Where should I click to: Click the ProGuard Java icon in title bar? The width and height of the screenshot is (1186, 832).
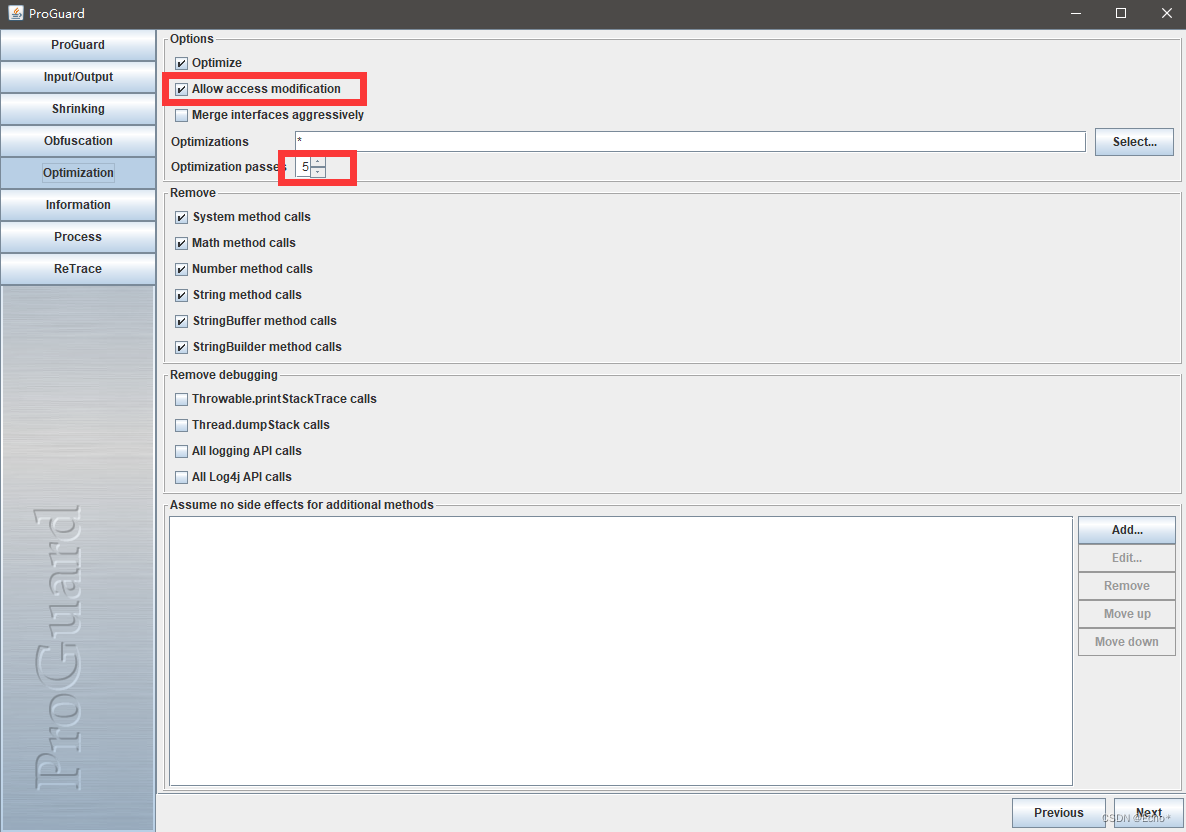(16, 13)
